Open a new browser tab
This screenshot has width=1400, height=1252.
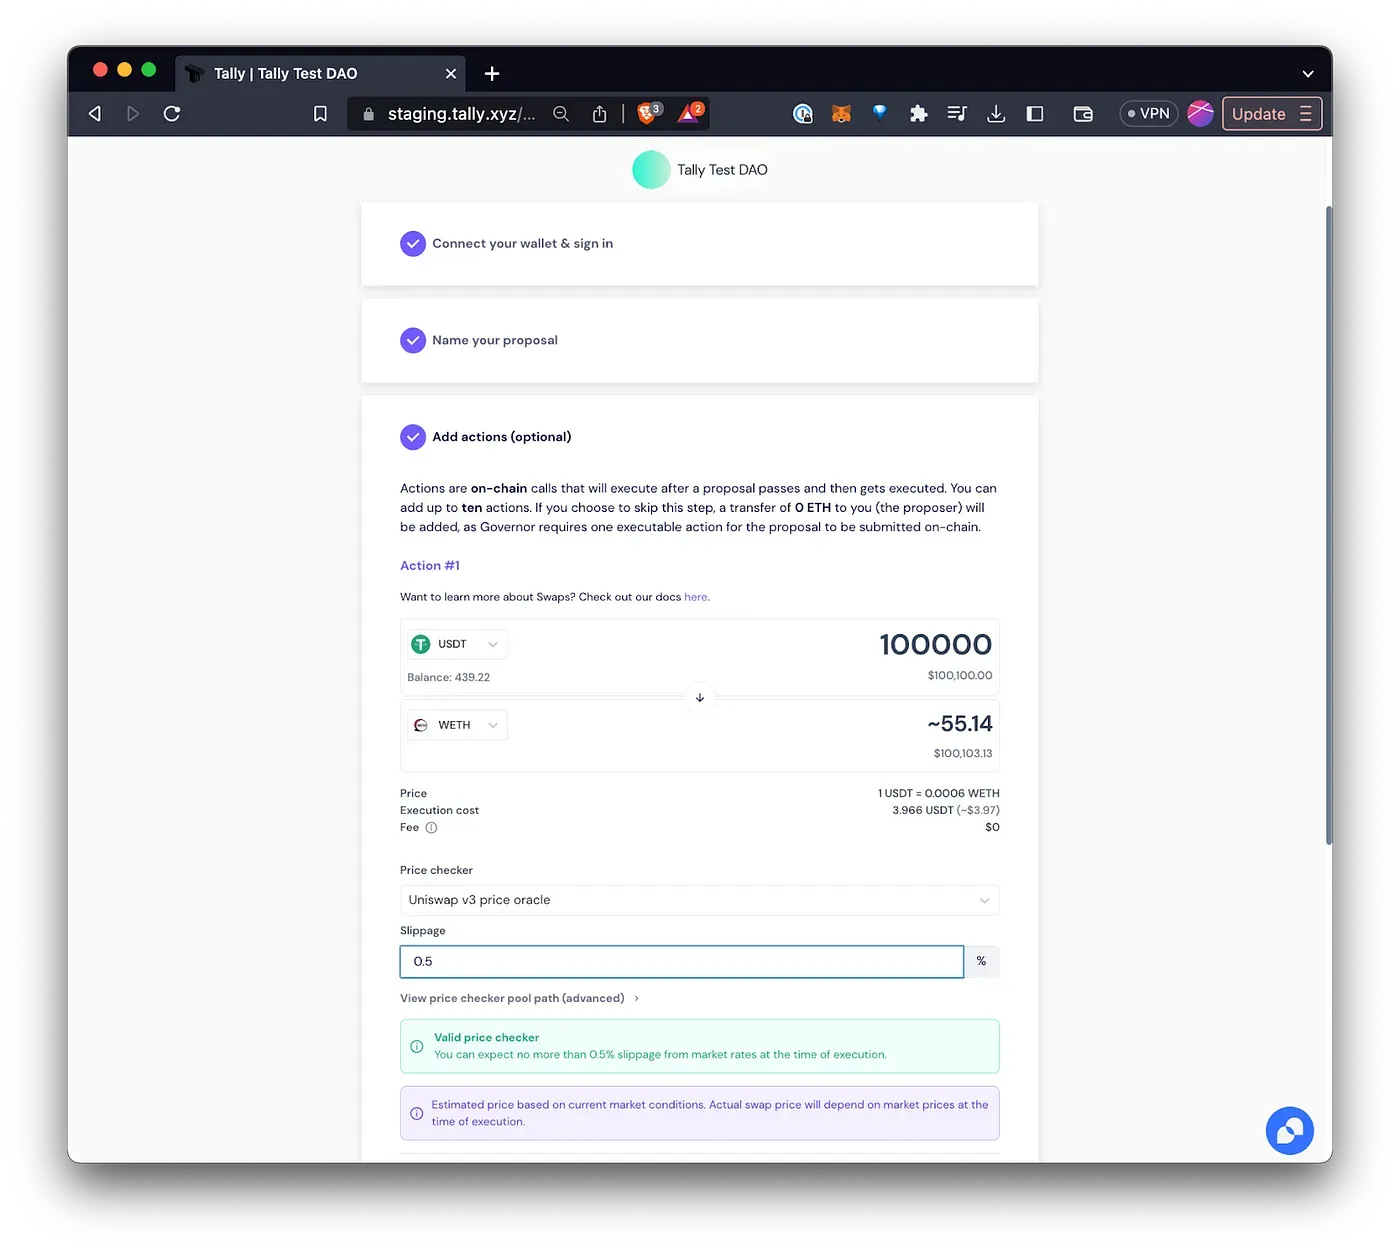491,74
